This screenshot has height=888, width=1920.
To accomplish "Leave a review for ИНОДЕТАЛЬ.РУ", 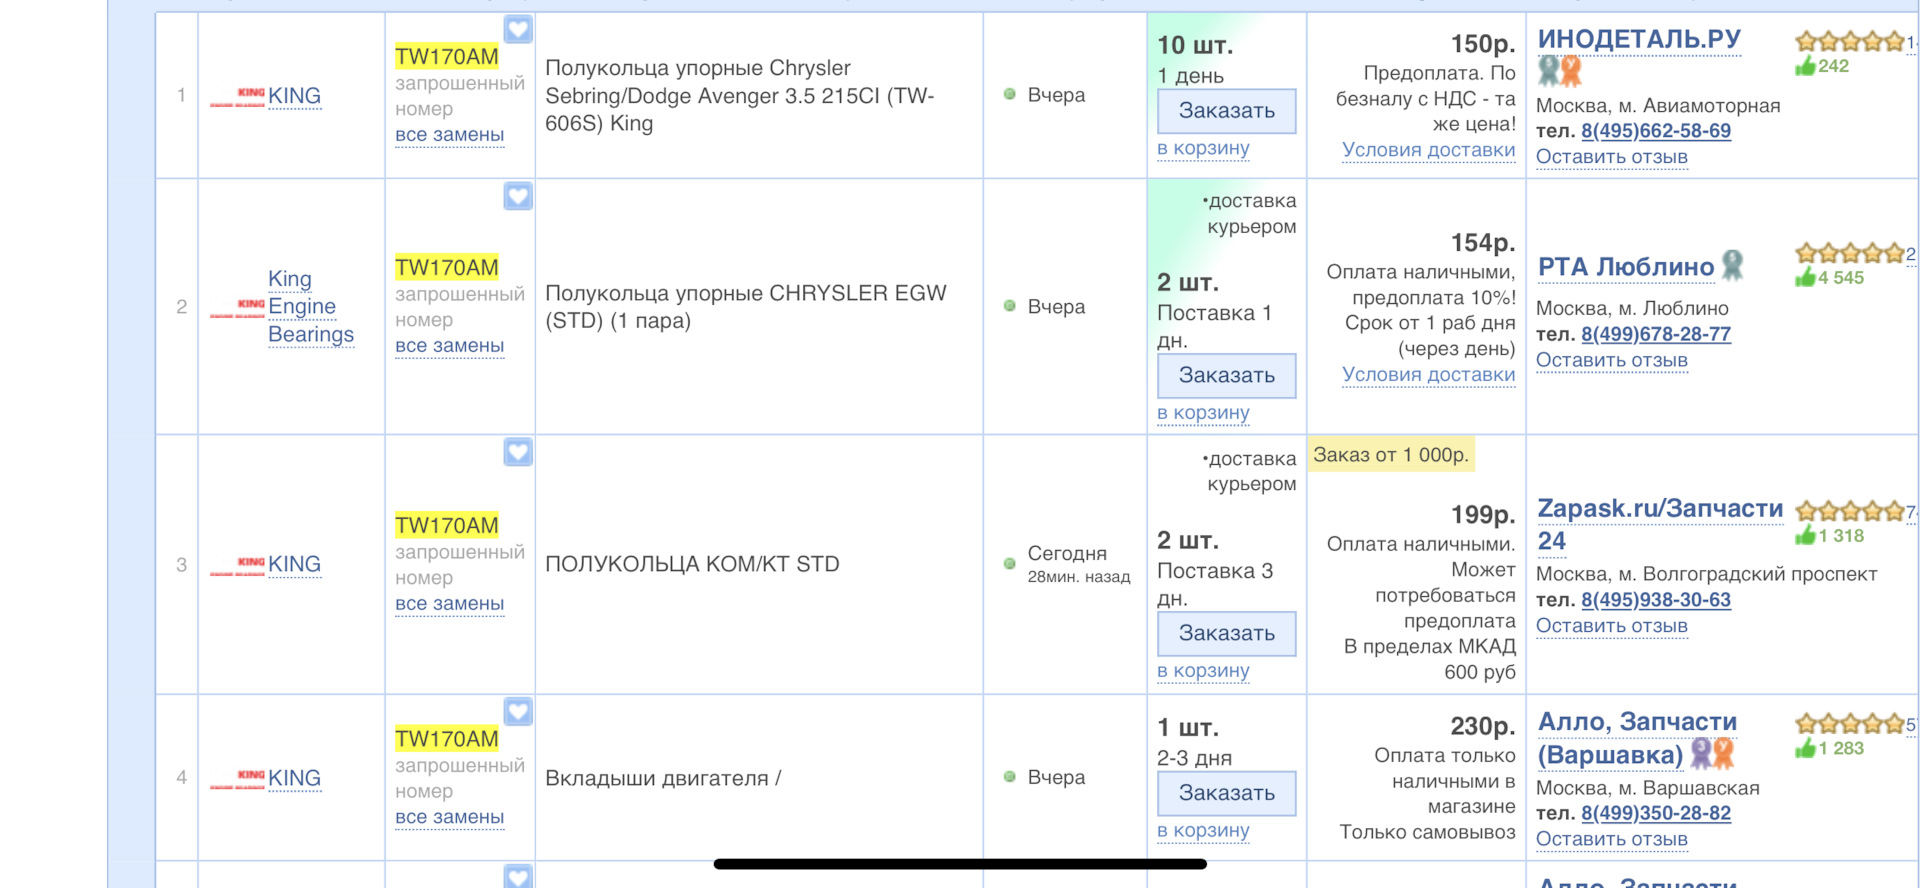I will coord(1612,157).
